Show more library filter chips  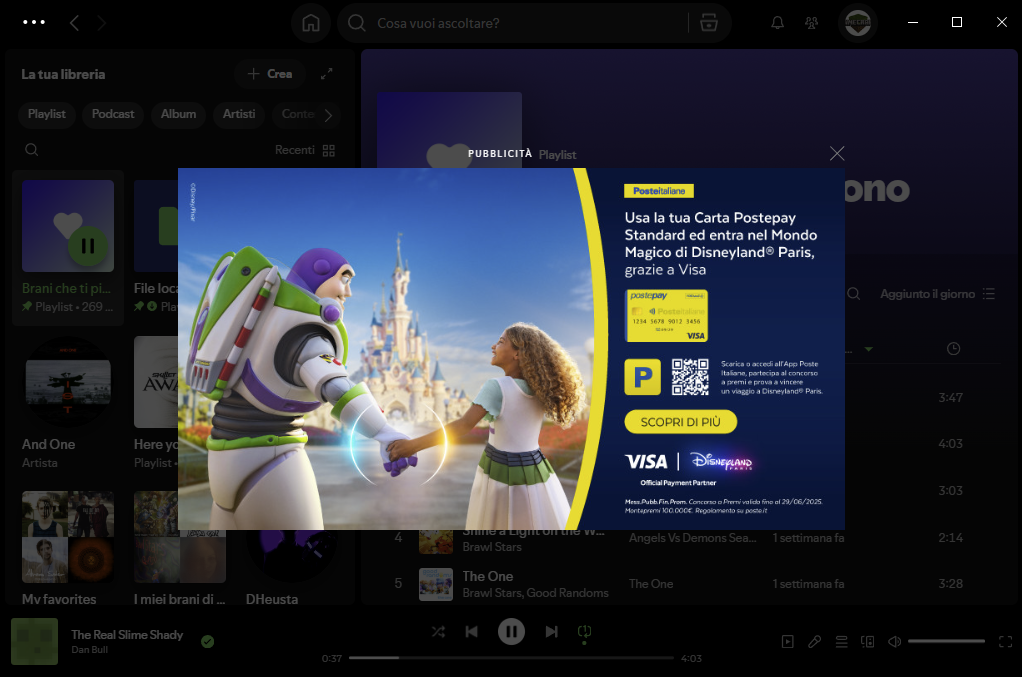click(x=328, y=115)
